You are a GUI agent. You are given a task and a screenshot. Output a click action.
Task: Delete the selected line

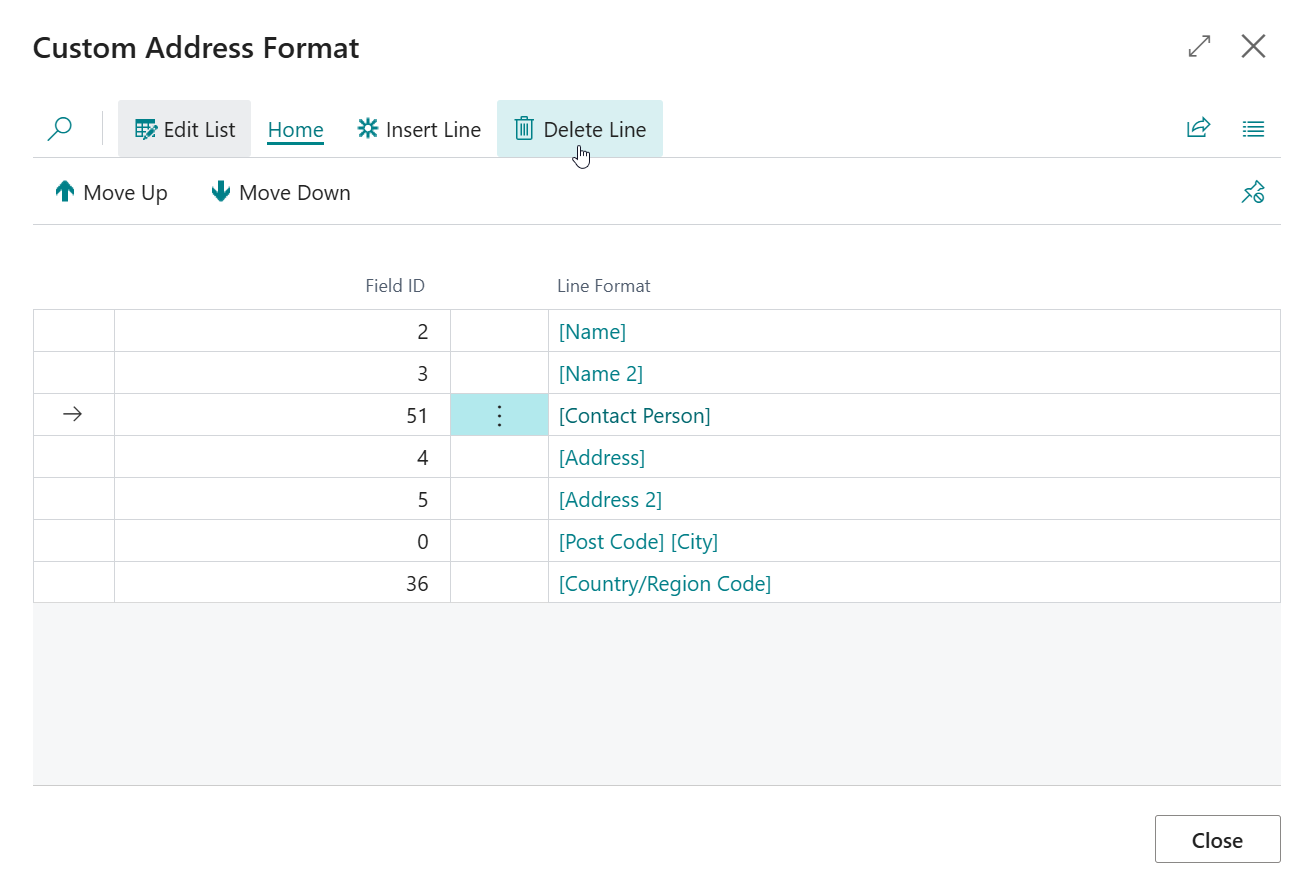[x=580, y=129]
